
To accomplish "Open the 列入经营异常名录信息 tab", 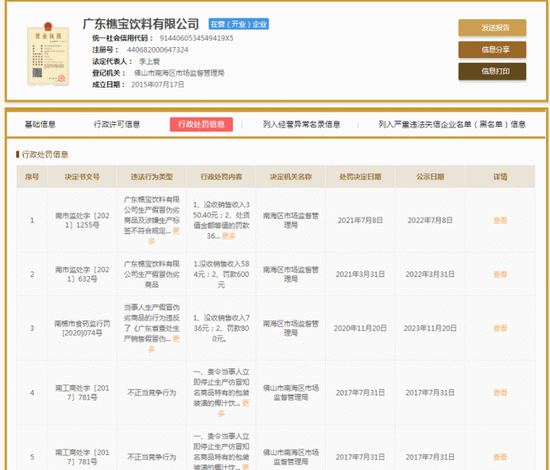I will 301,124.
